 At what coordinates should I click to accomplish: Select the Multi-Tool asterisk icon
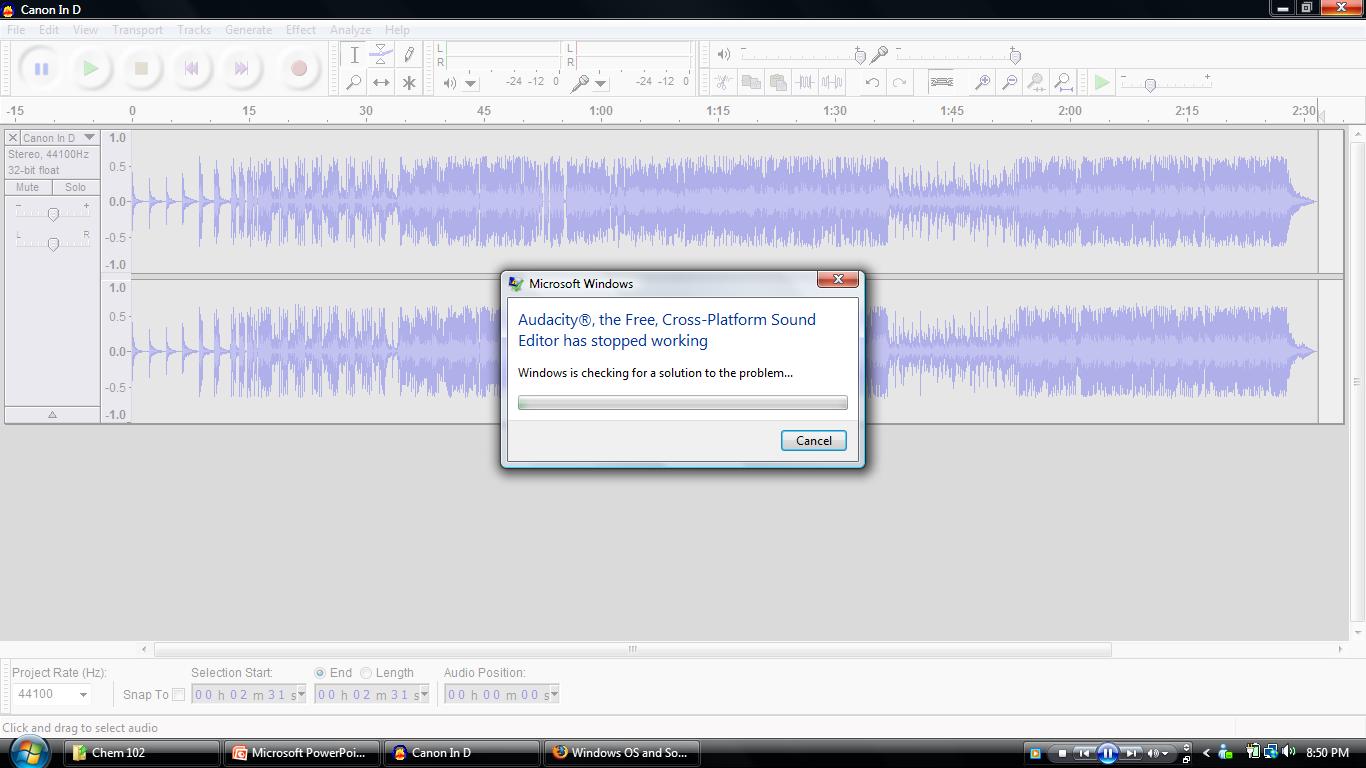[408, 82]
